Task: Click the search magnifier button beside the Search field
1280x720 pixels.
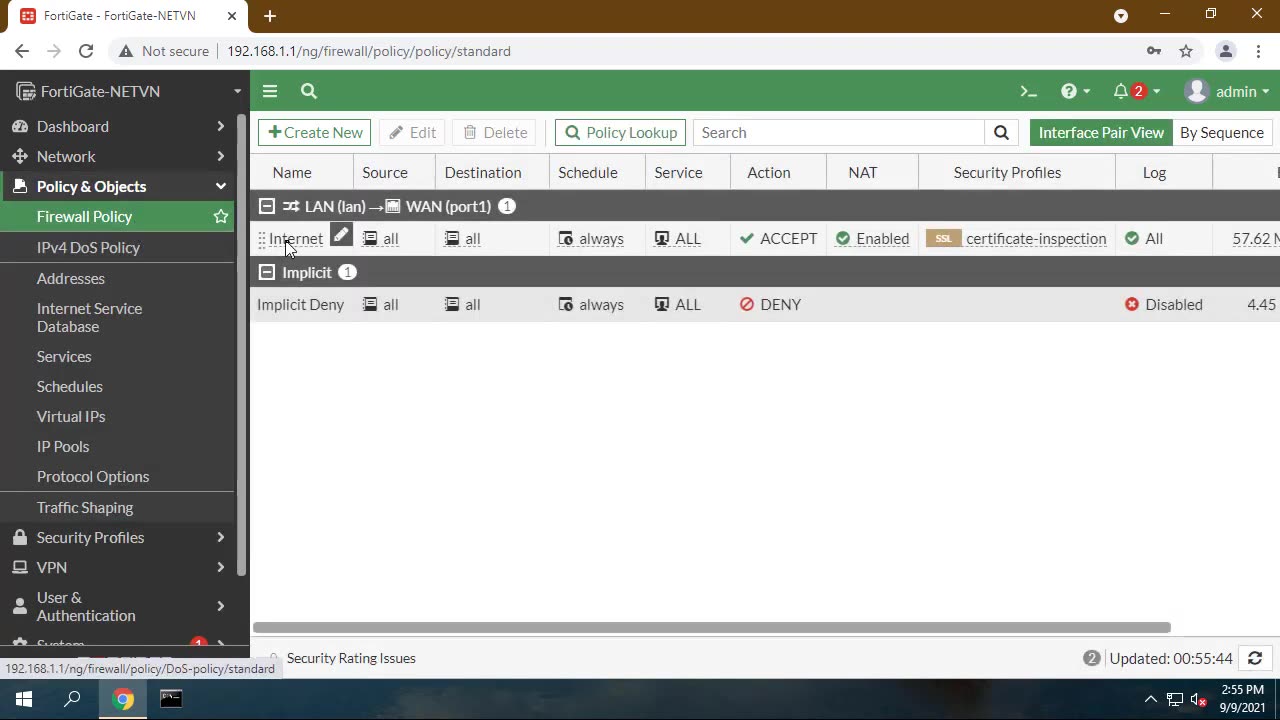Action: pyautogui.click(x=1001, y=132)
